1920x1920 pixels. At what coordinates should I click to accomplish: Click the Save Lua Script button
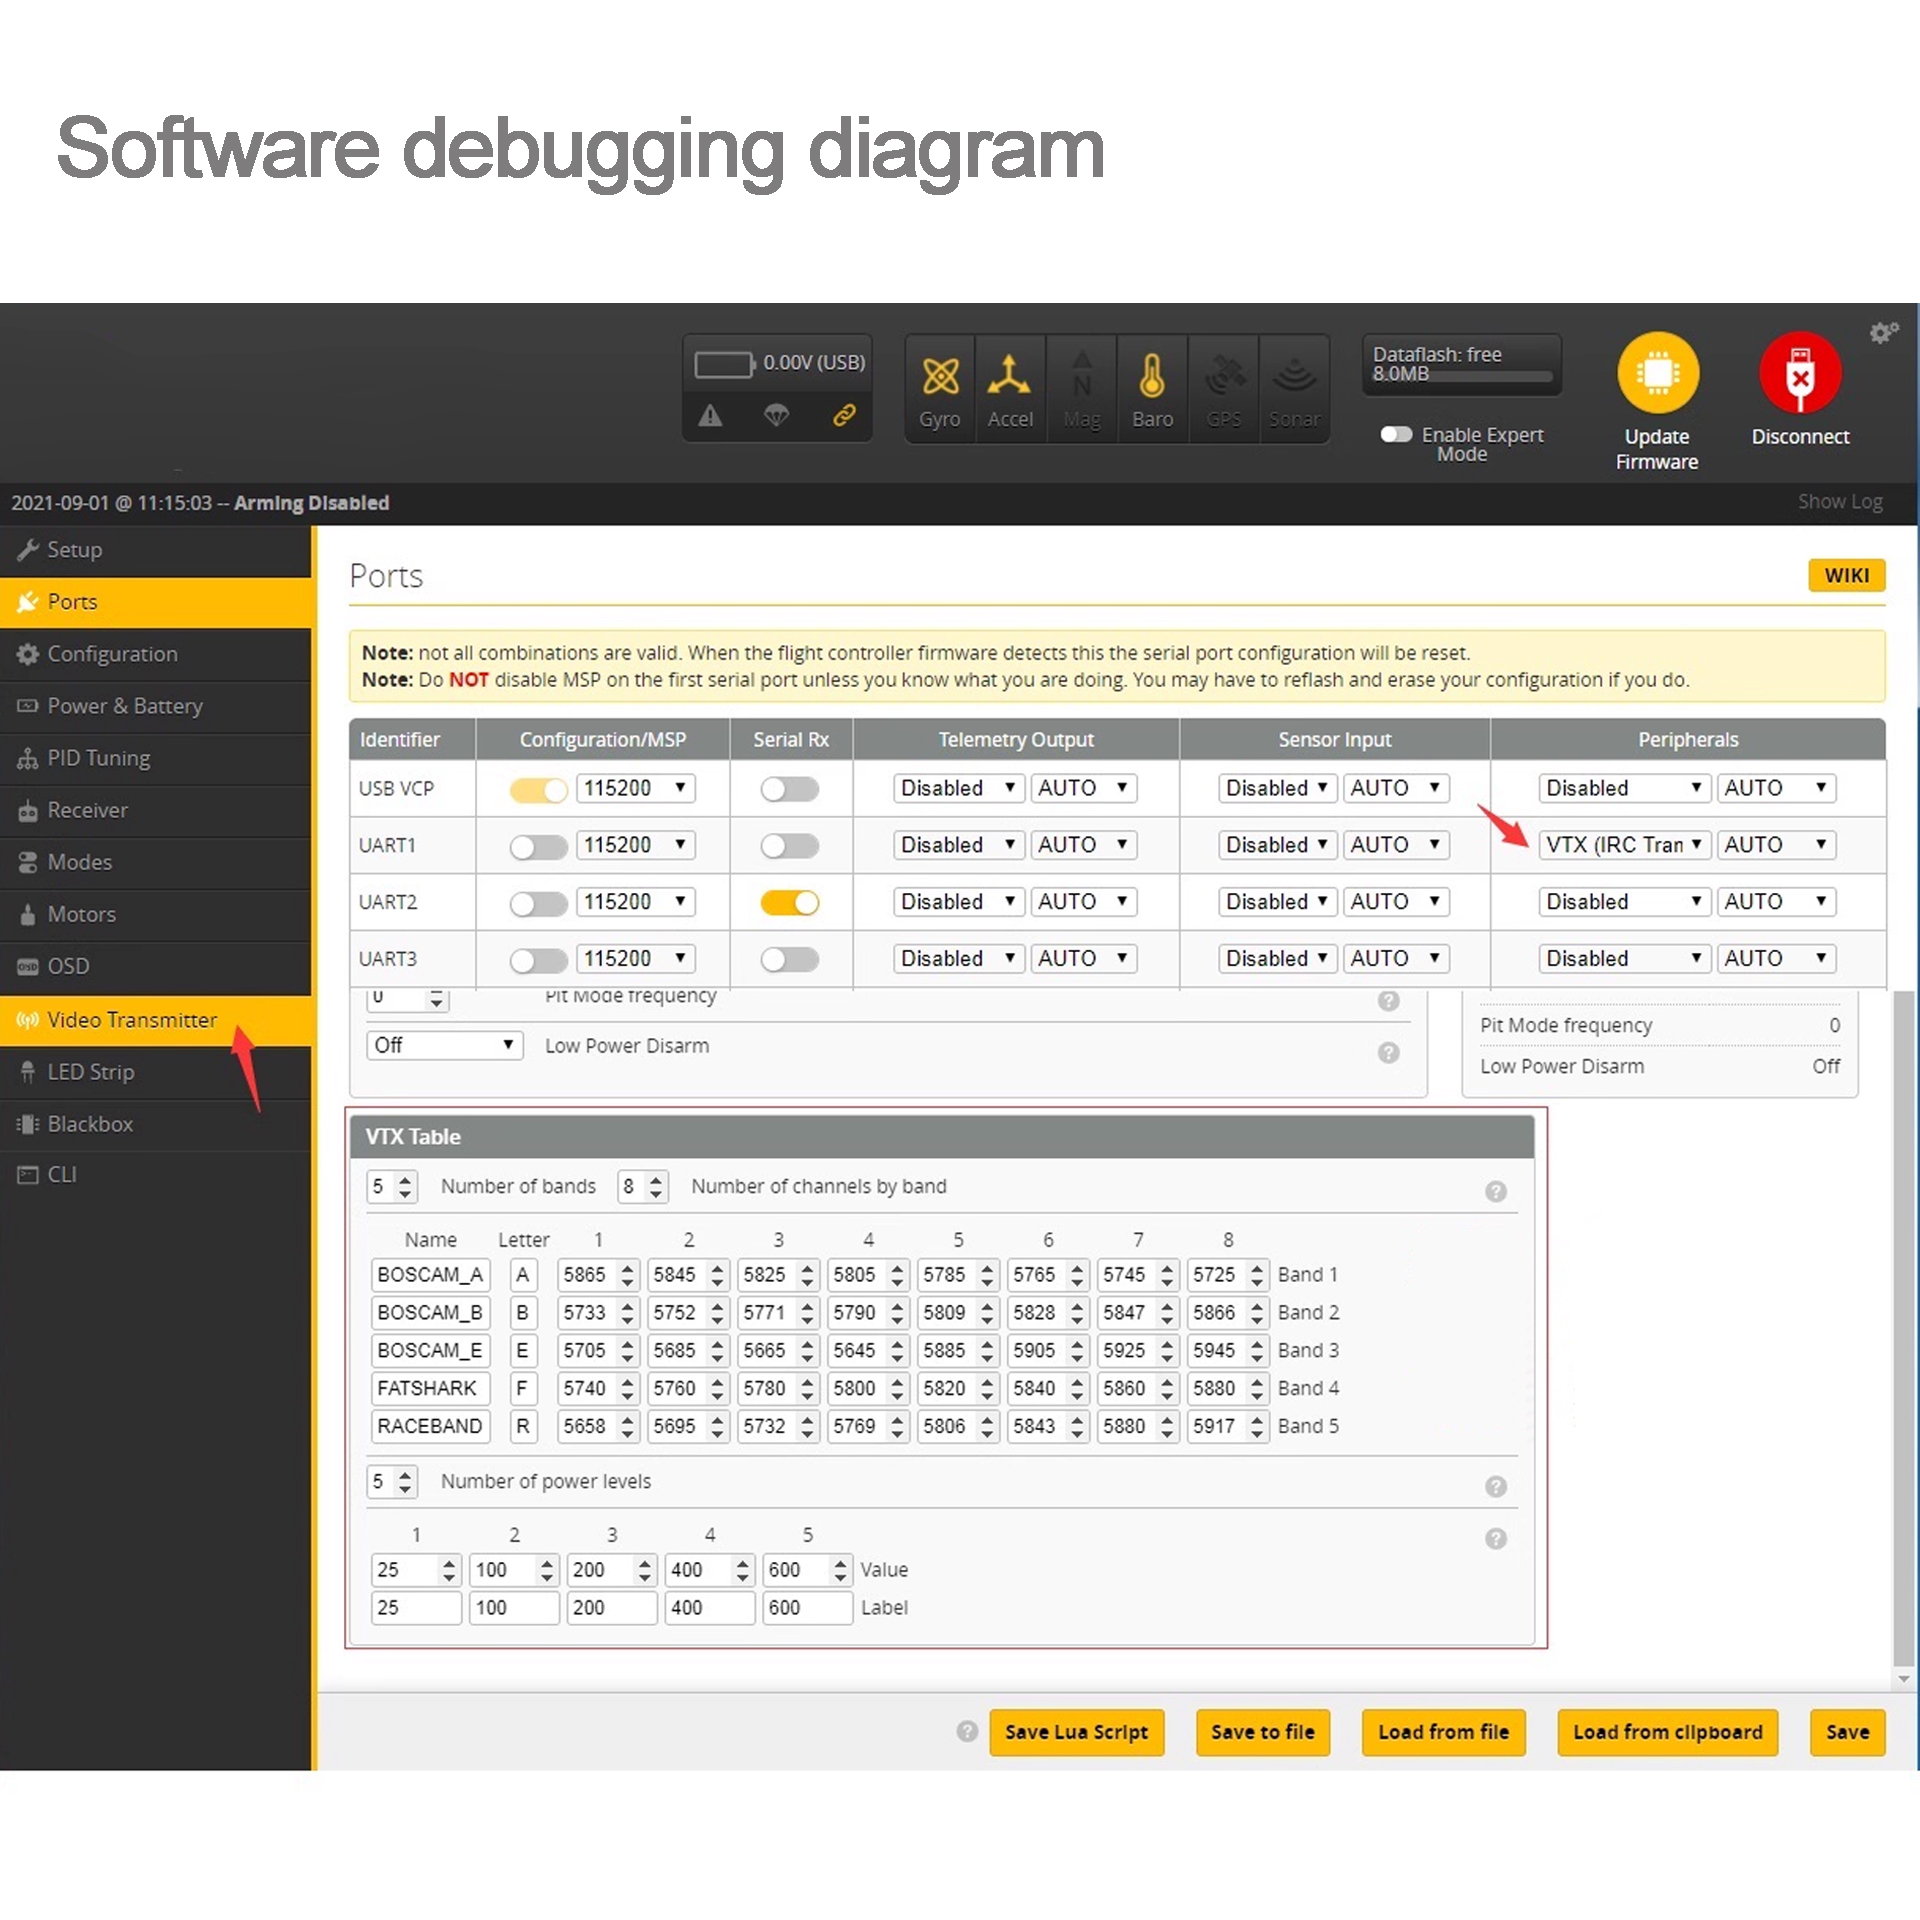(1076, 1732)
